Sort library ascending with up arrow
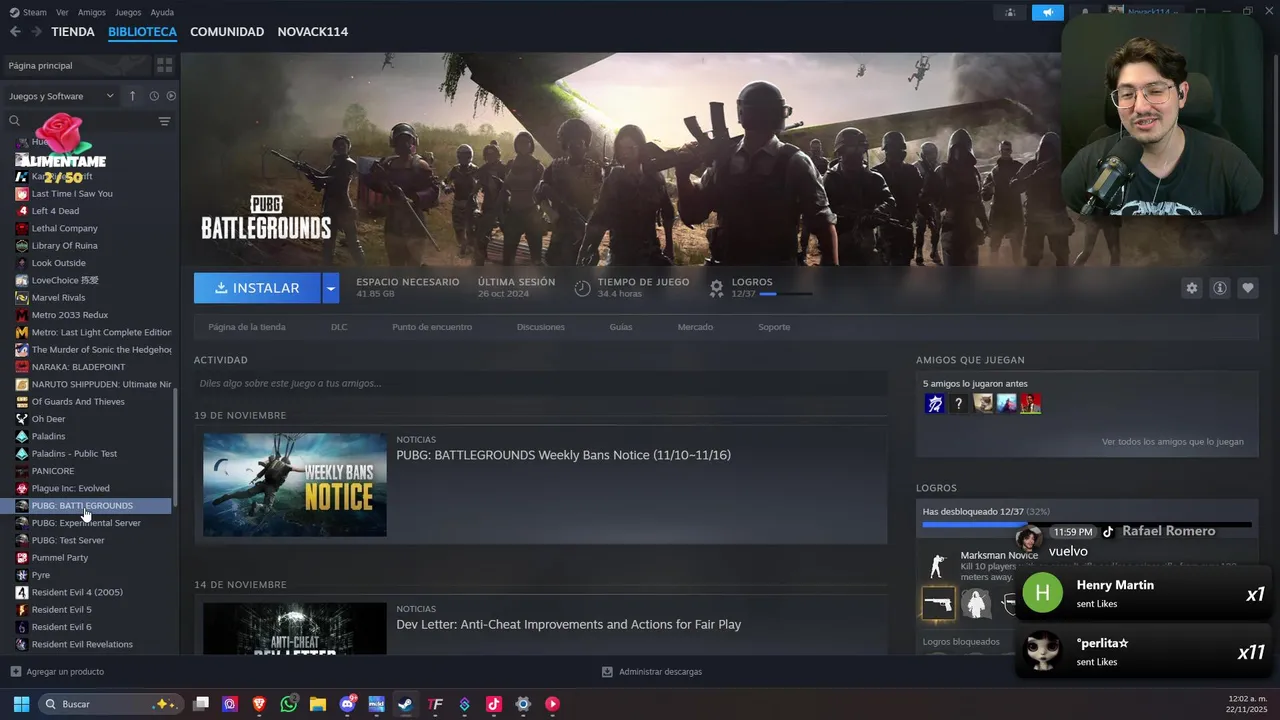Viewport: 1280px width, 720px height. point(132,96)
